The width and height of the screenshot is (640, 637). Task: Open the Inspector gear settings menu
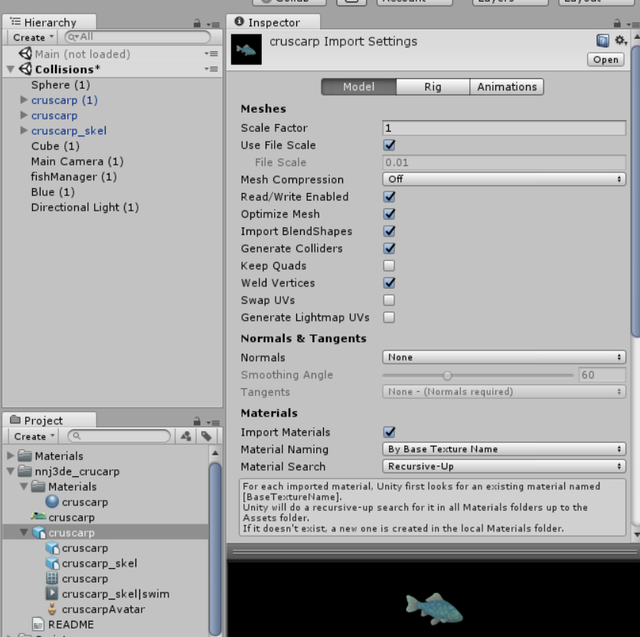(621, 40)
